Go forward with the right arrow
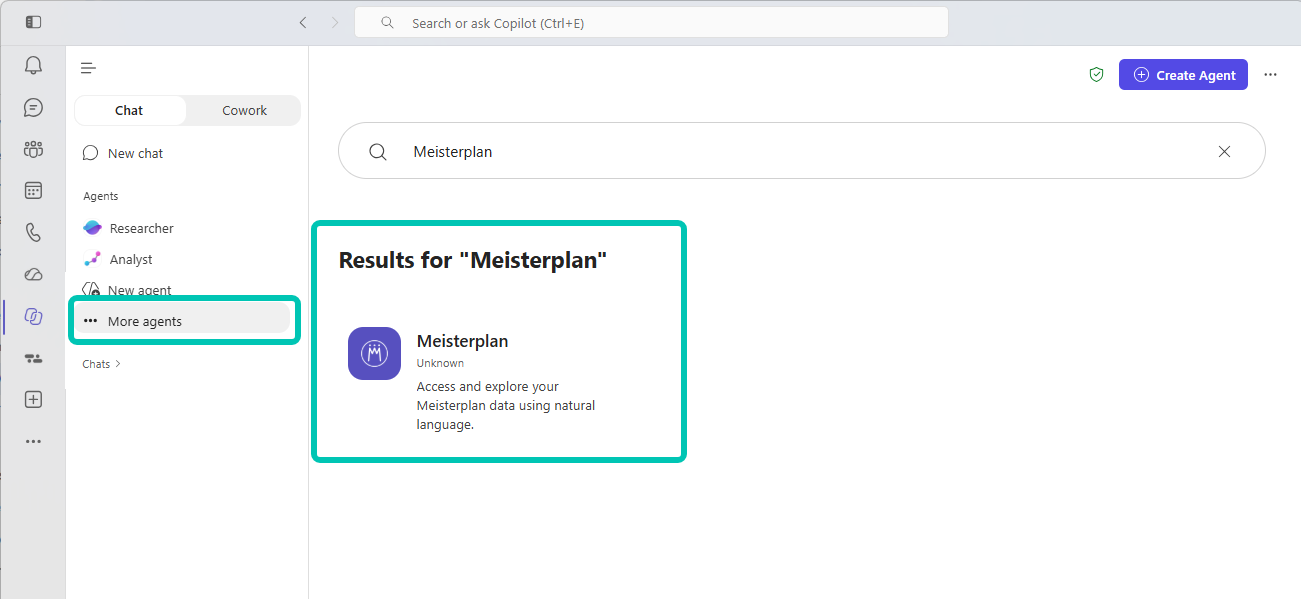This screenshot has width=1301, height=599. point(335,22)
